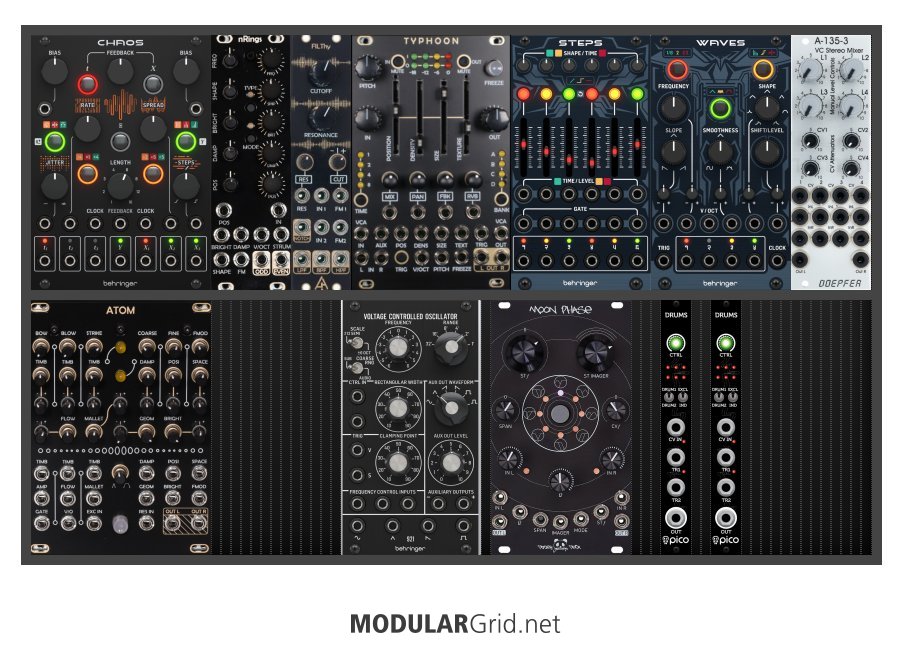Click the DOEPFER logo
This screenshot has height=645, width=912.
pos(839,283)
